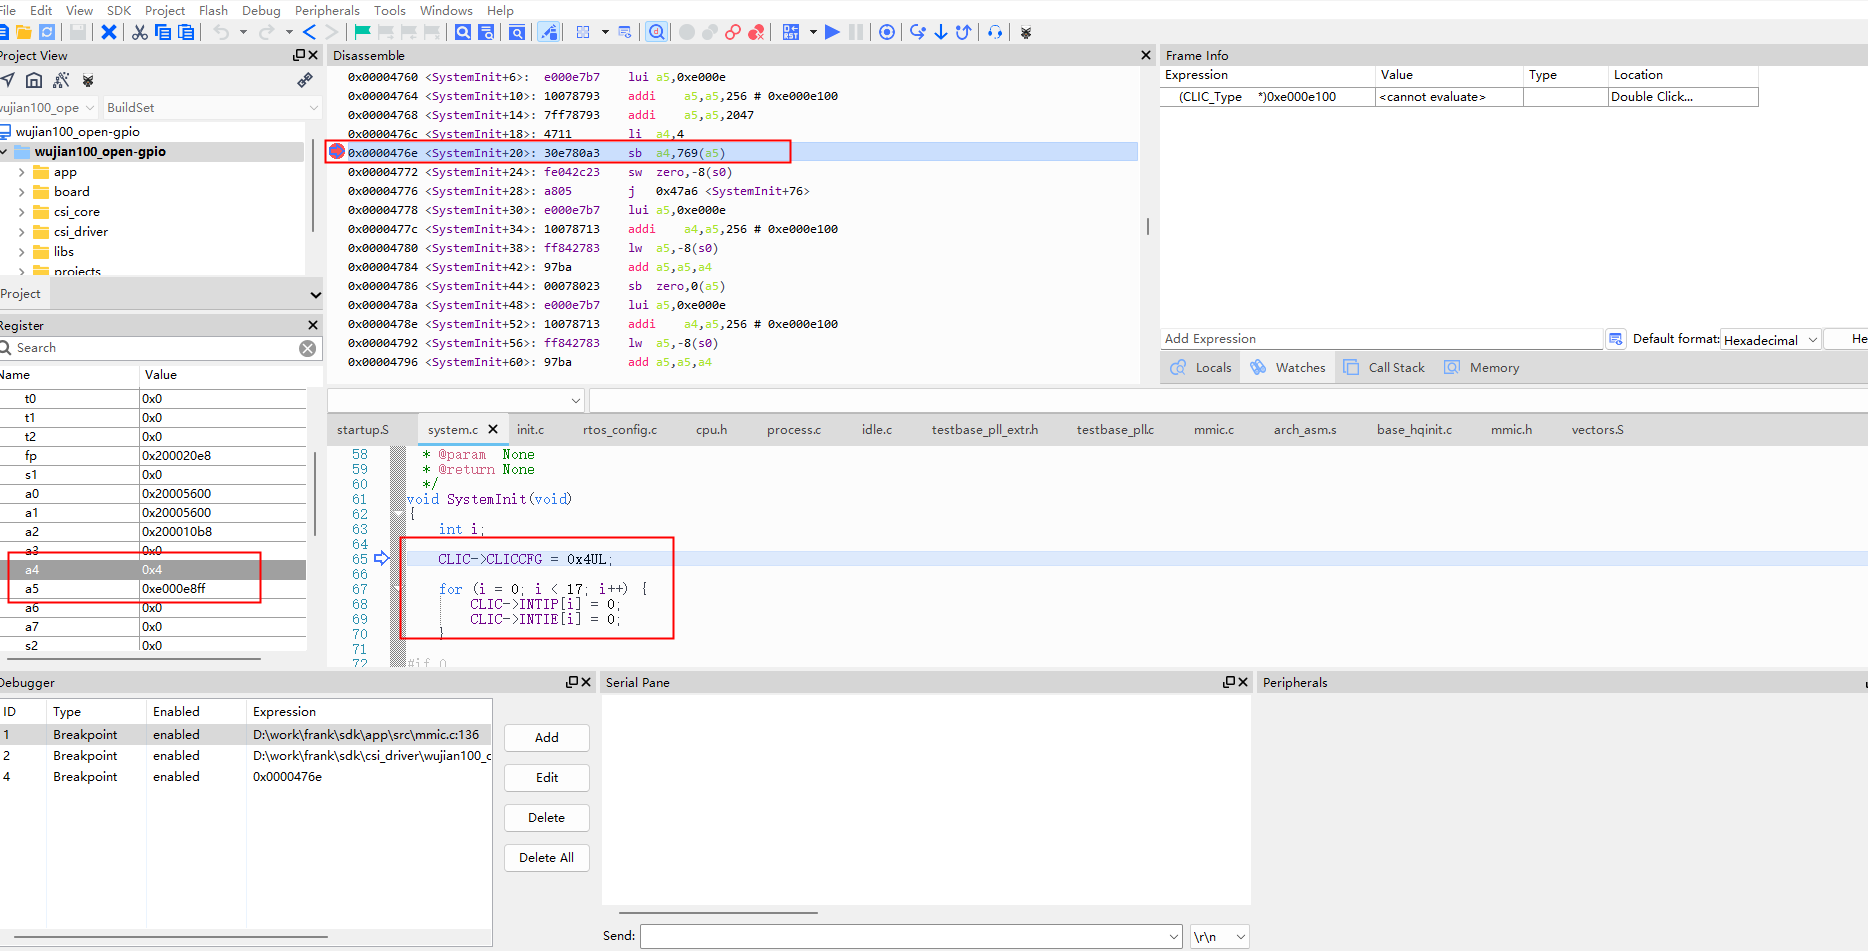
Task: Expand the board folder
Action: click(x=22, y=192)
